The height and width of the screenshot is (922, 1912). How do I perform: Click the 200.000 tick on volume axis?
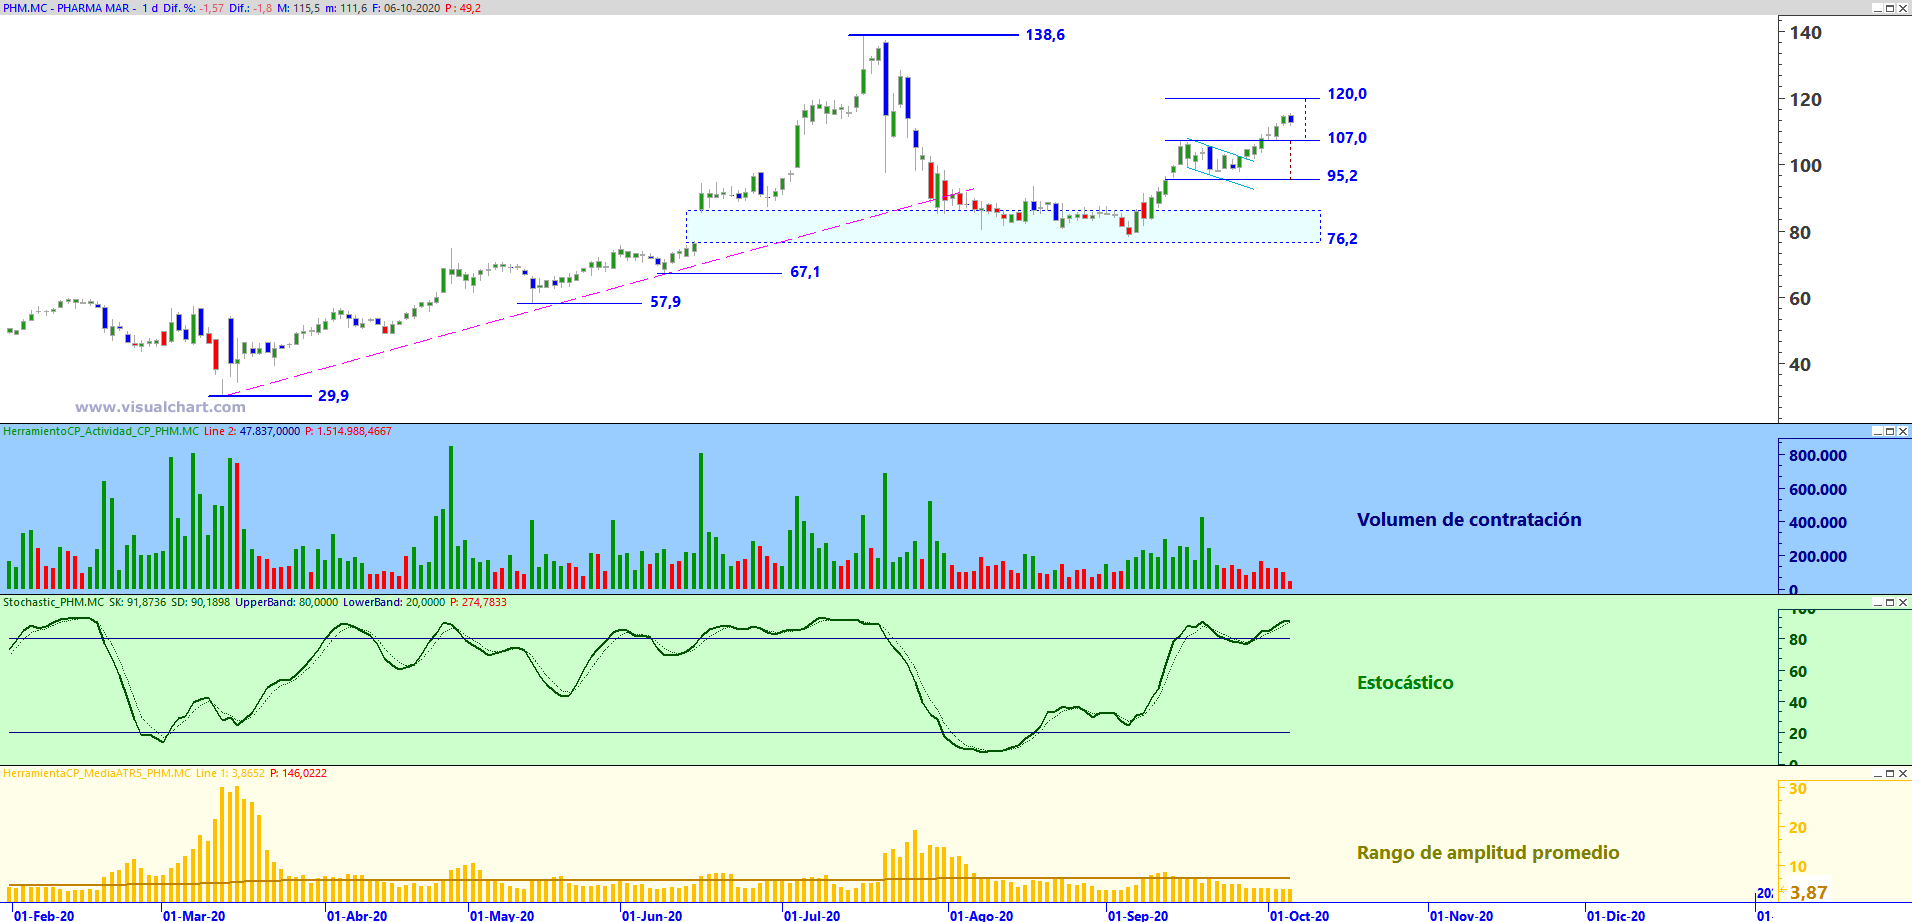pos(1818,557)
